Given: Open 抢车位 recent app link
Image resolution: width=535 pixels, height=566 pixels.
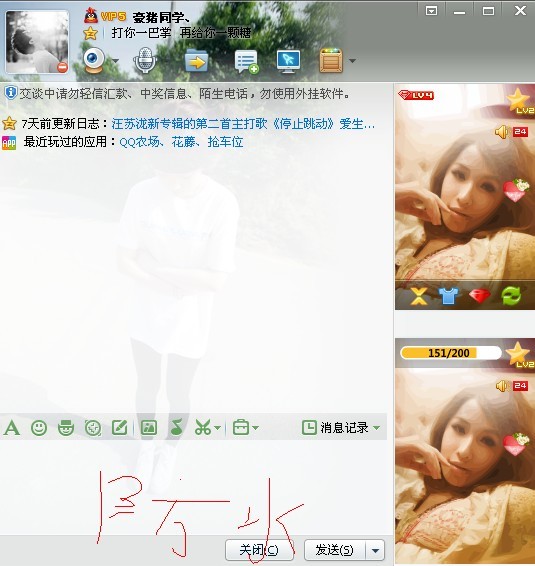Looking at the screenshot, I should [225, 142].
